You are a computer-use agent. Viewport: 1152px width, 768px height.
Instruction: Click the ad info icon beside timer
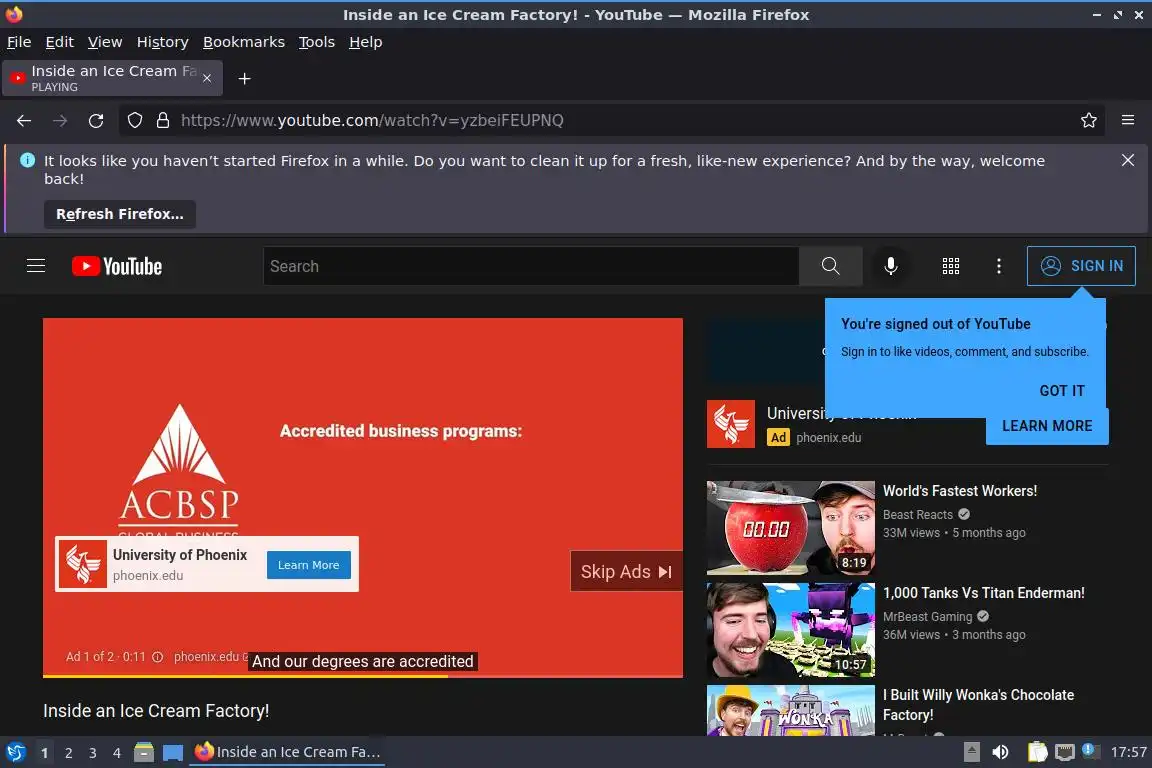point(157,657)
